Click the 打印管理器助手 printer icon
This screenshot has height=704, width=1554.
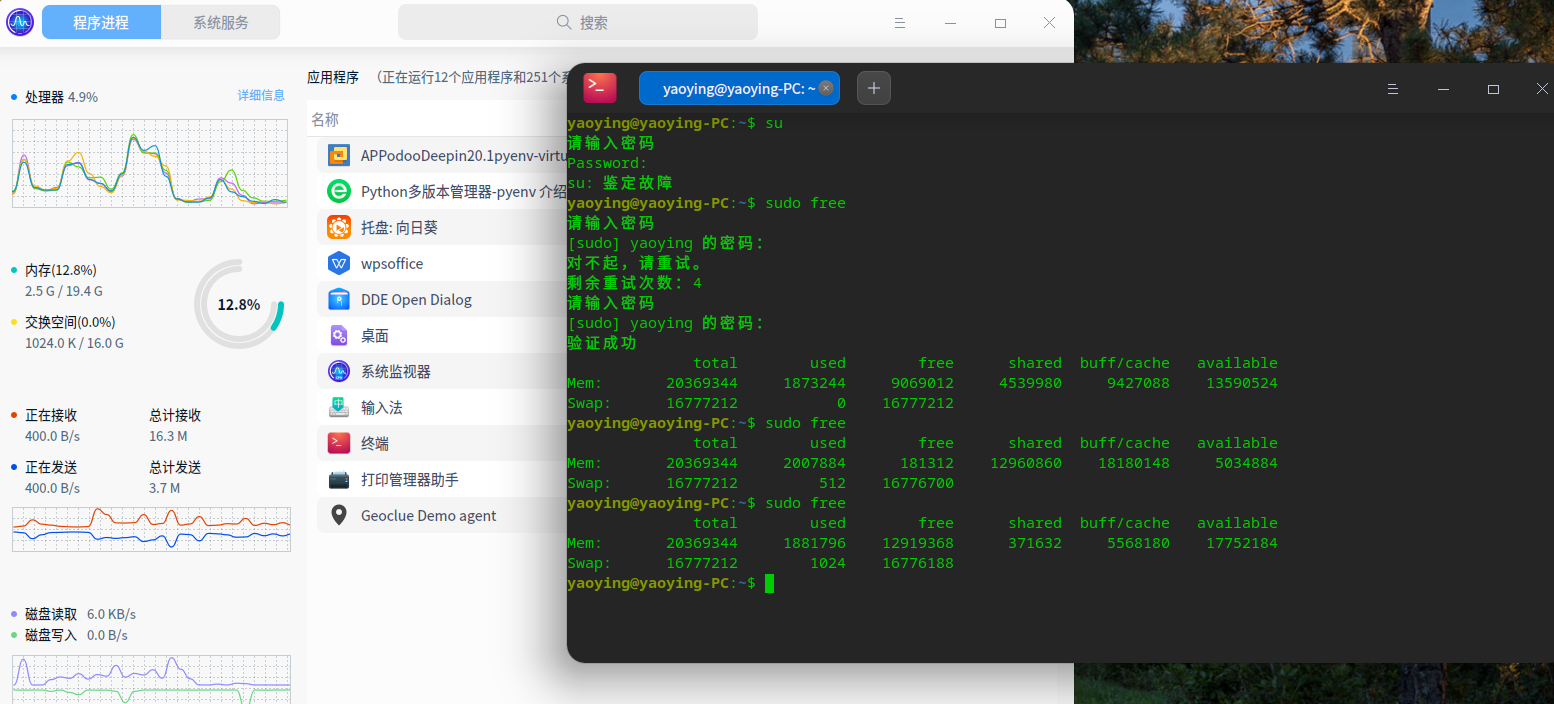(339, 479)
